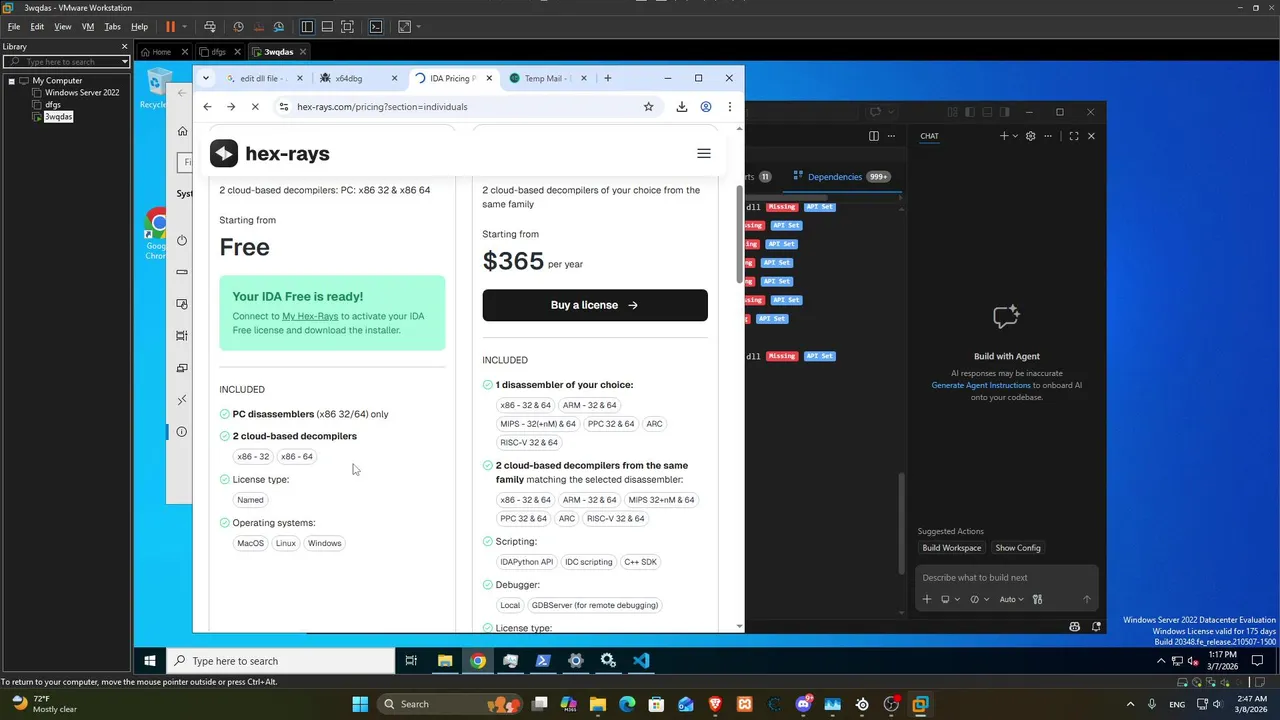The width and height of the screenshot is (1280, 720).
Task: Expand the new chat dropdown arrow
Action: pos(1015,136)
